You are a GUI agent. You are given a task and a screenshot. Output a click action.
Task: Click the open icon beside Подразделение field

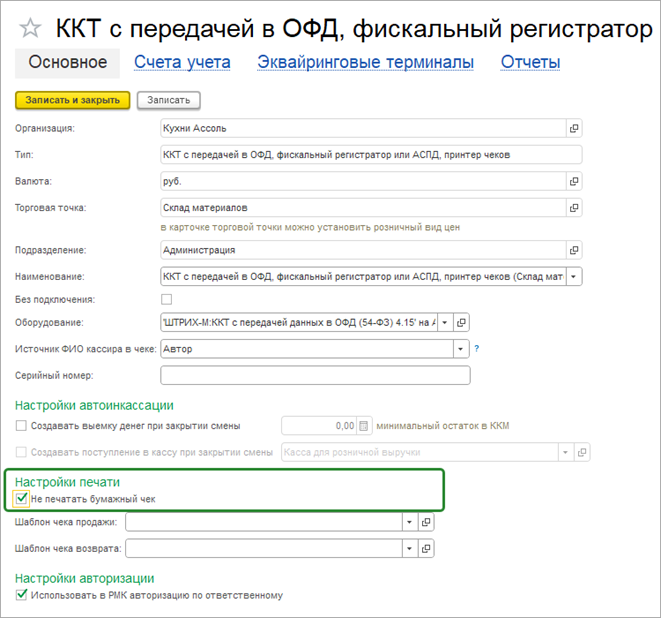point(574,250)
